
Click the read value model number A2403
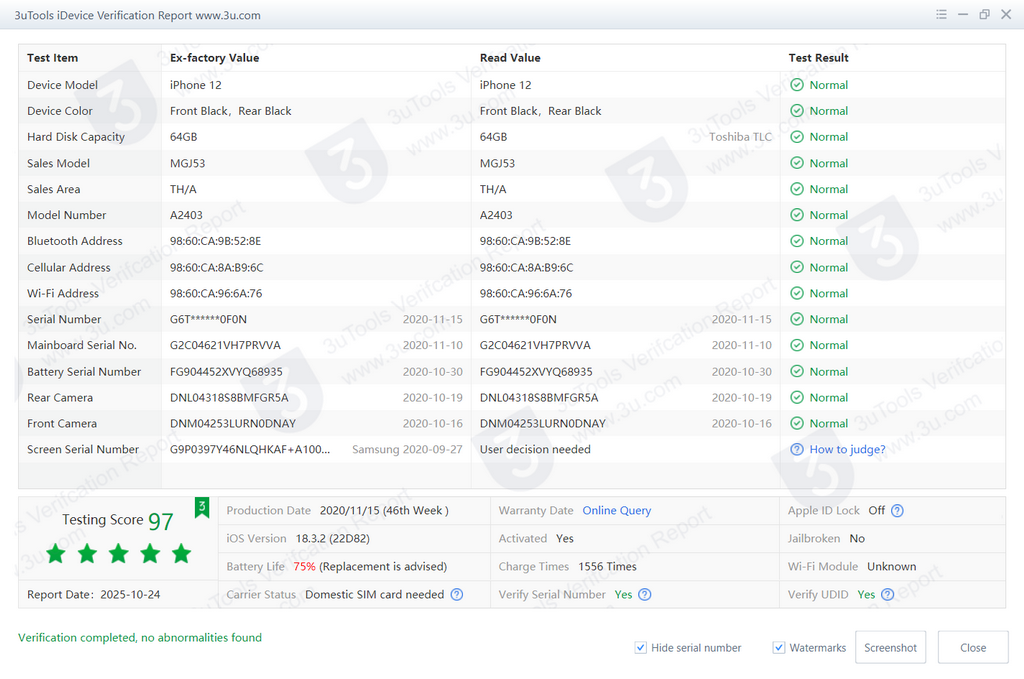click(x=496, y=215)
